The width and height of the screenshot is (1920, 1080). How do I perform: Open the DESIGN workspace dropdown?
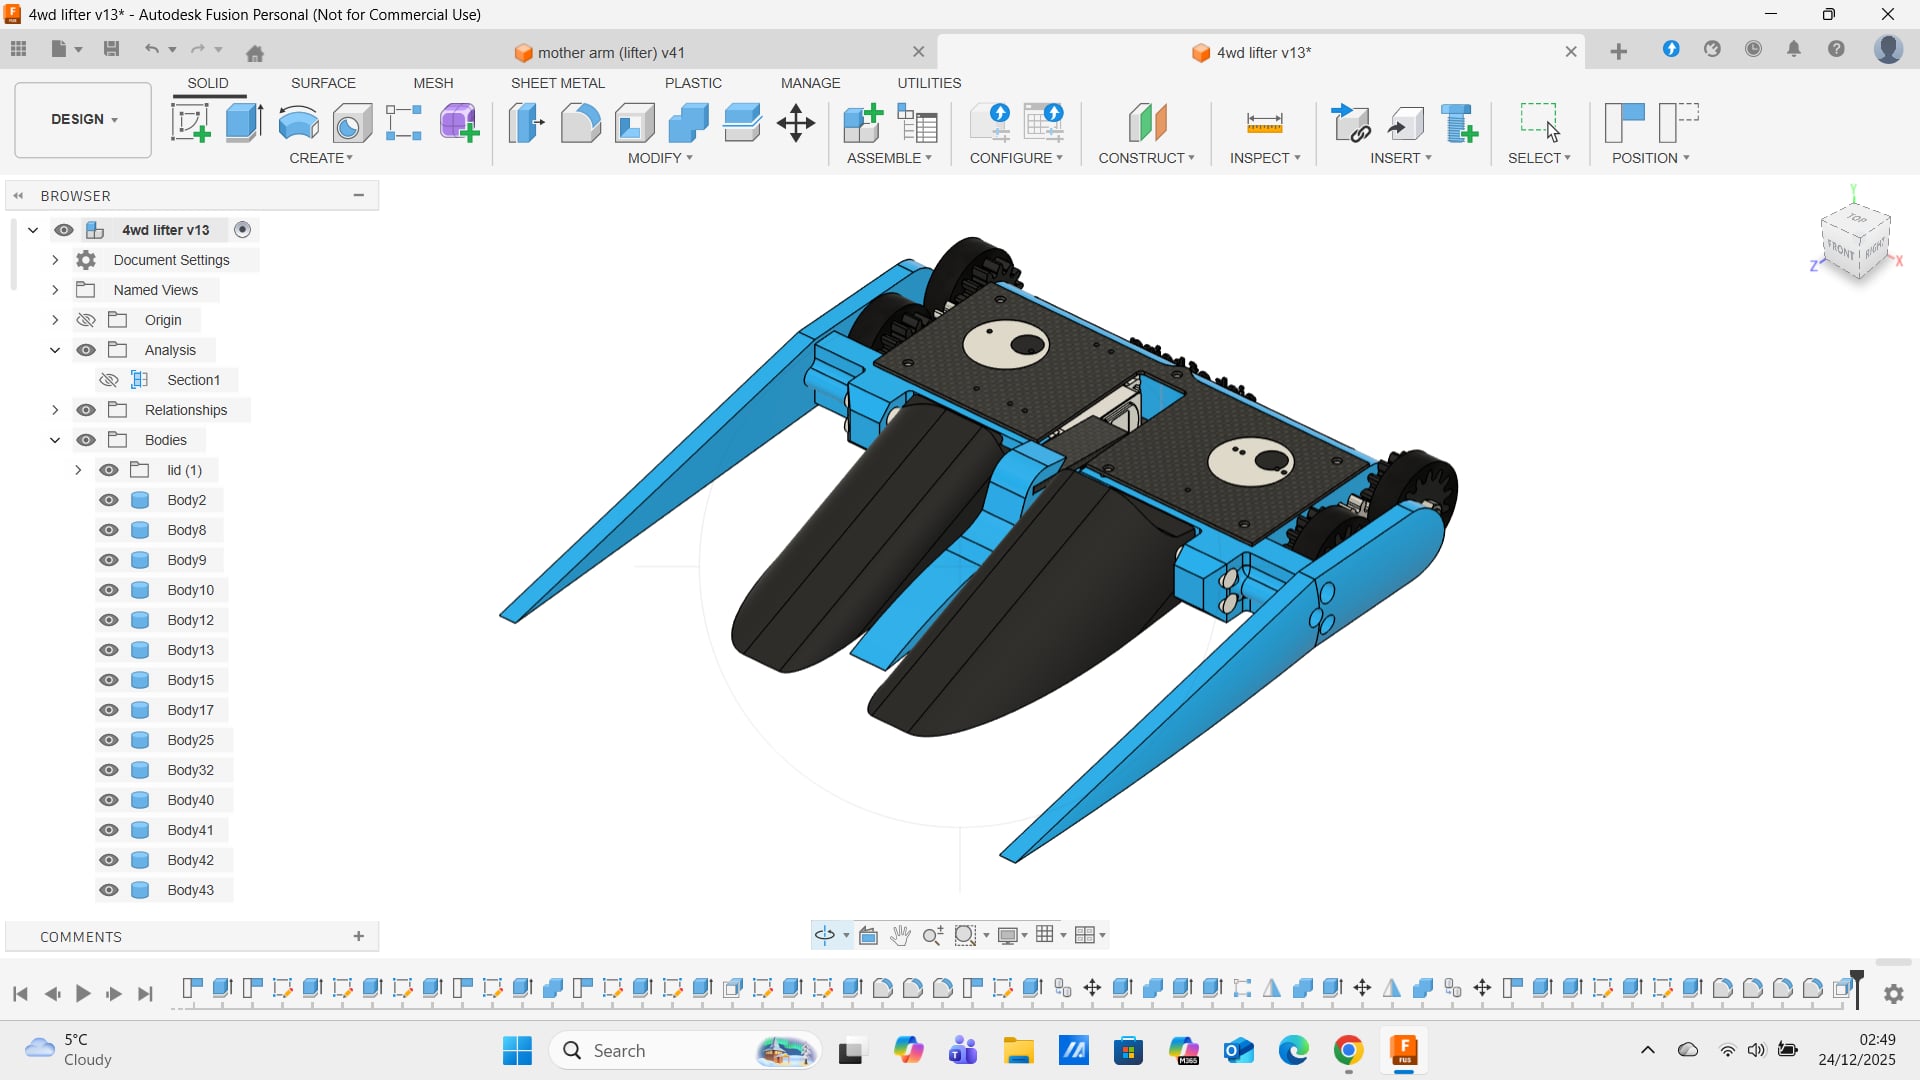(83, 119)
